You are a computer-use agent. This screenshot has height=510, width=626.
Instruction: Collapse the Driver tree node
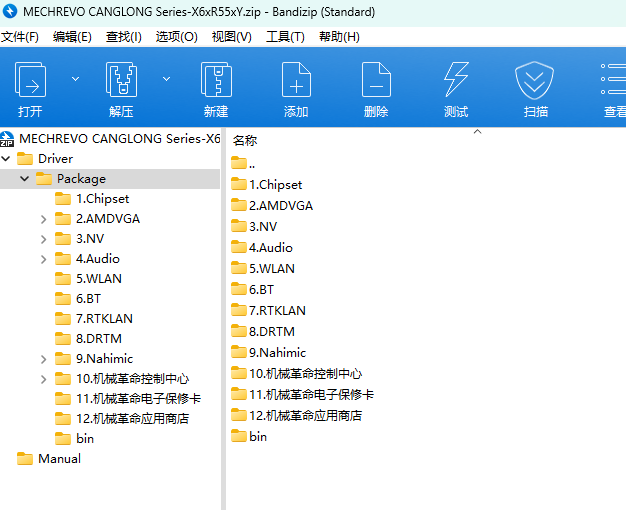tap(6, 159)
